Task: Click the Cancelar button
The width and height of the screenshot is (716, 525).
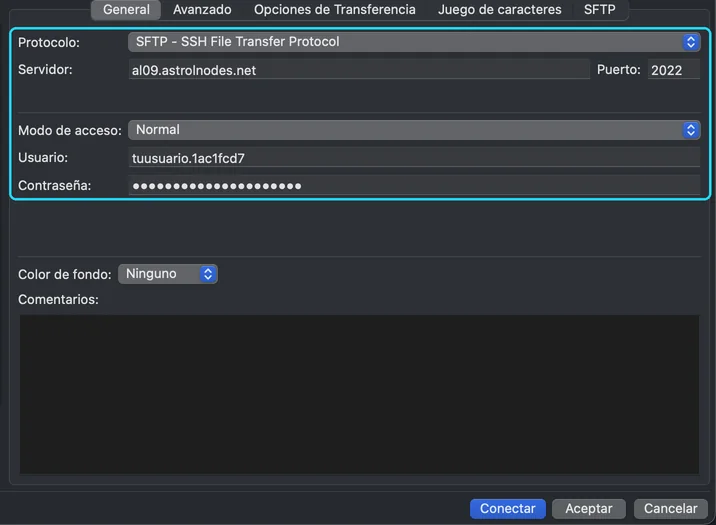Action: [670, 509]
